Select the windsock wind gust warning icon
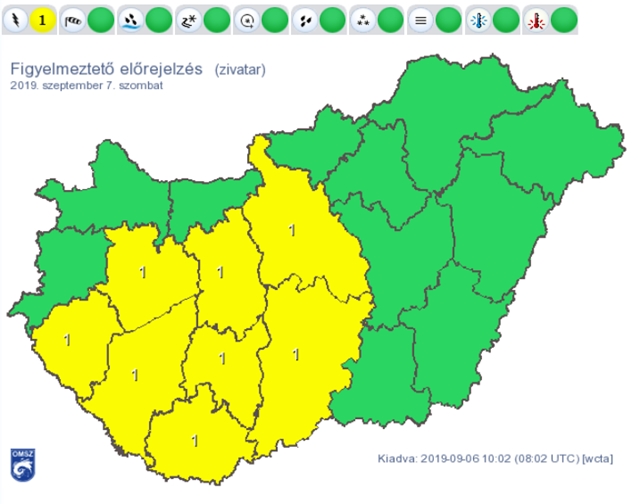 pos(73,20)
